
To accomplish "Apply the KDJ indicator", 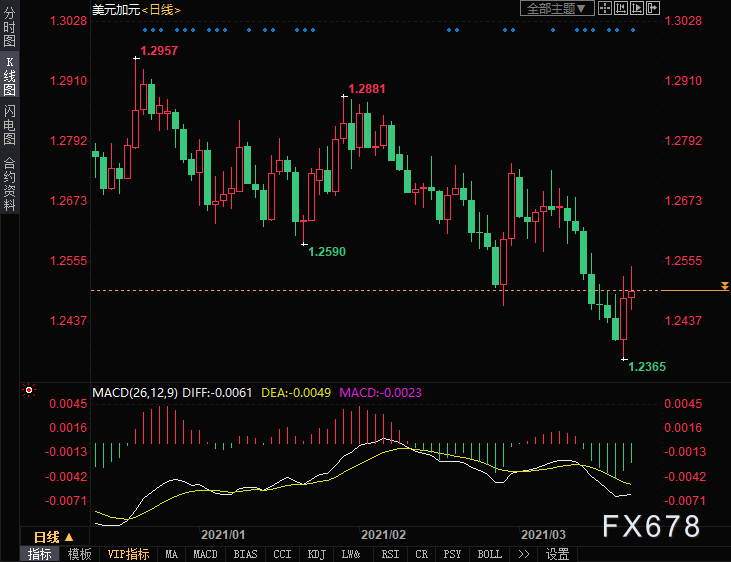I will click(x=317, y=554).
